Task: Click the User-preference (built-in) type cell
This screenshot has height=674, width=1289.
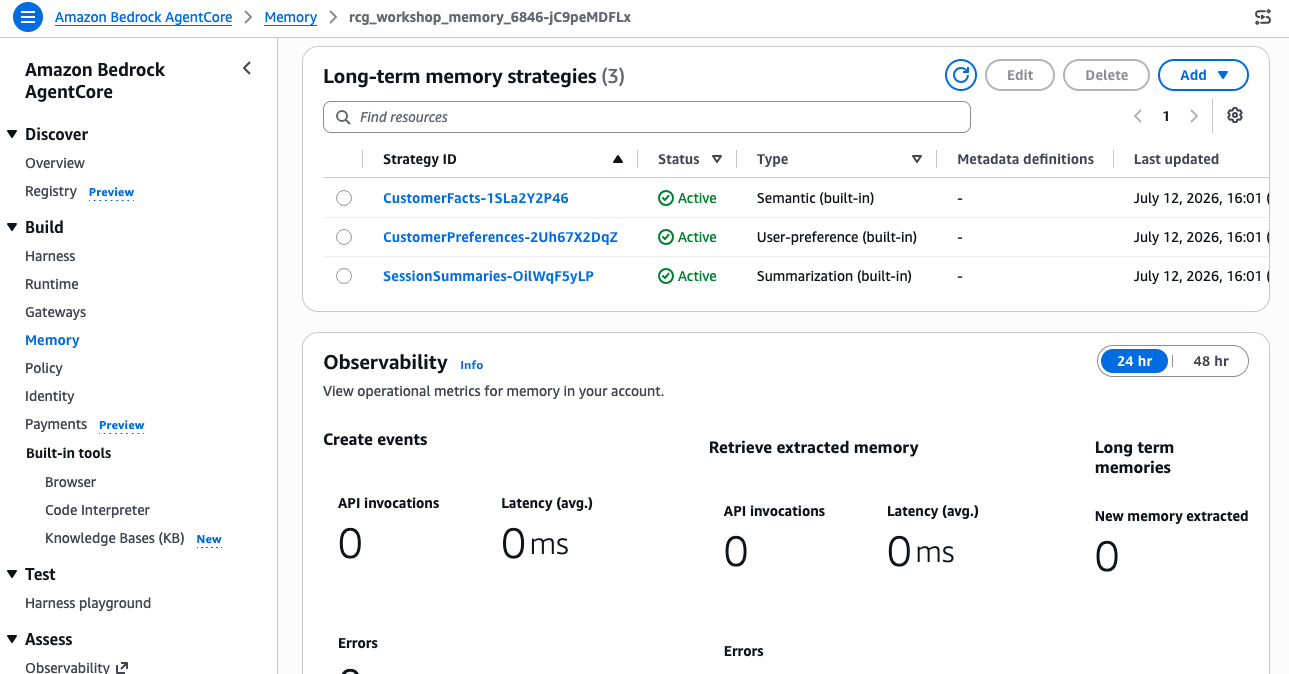Action: [x=837, y=237]
